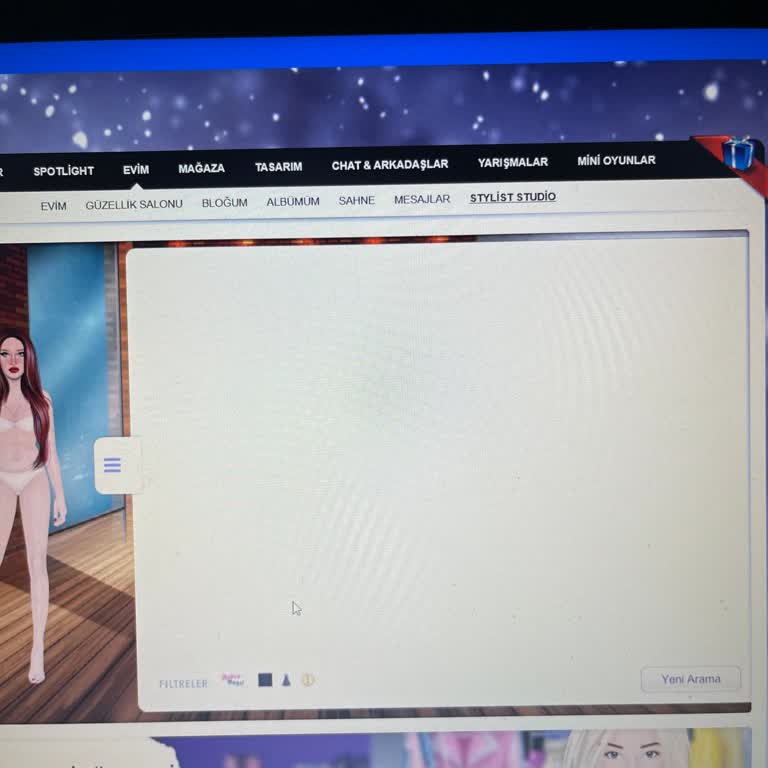Select the dress category filter icon
The height and width of the screenshot is (768, 768).
point(286,680)
